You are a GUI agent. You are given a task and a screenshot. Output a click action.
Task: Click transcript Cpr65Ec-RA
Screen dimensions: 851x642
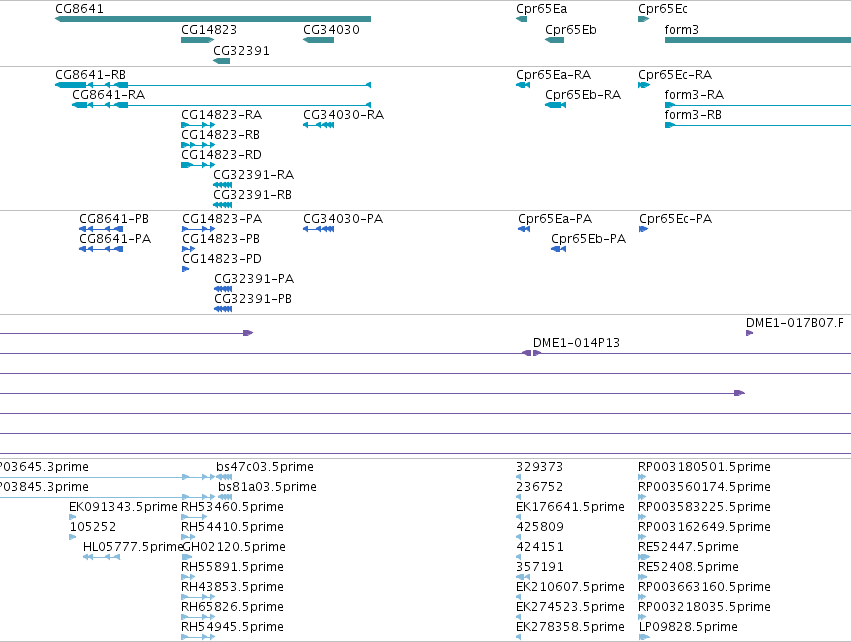click(x=644, y=85)
